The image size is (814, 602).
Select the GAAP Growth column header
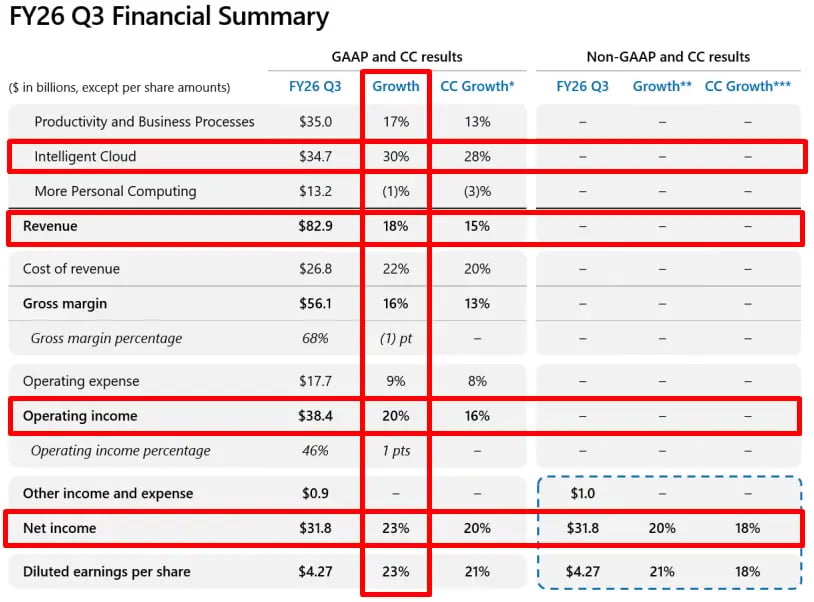click(x=396, y=86)
